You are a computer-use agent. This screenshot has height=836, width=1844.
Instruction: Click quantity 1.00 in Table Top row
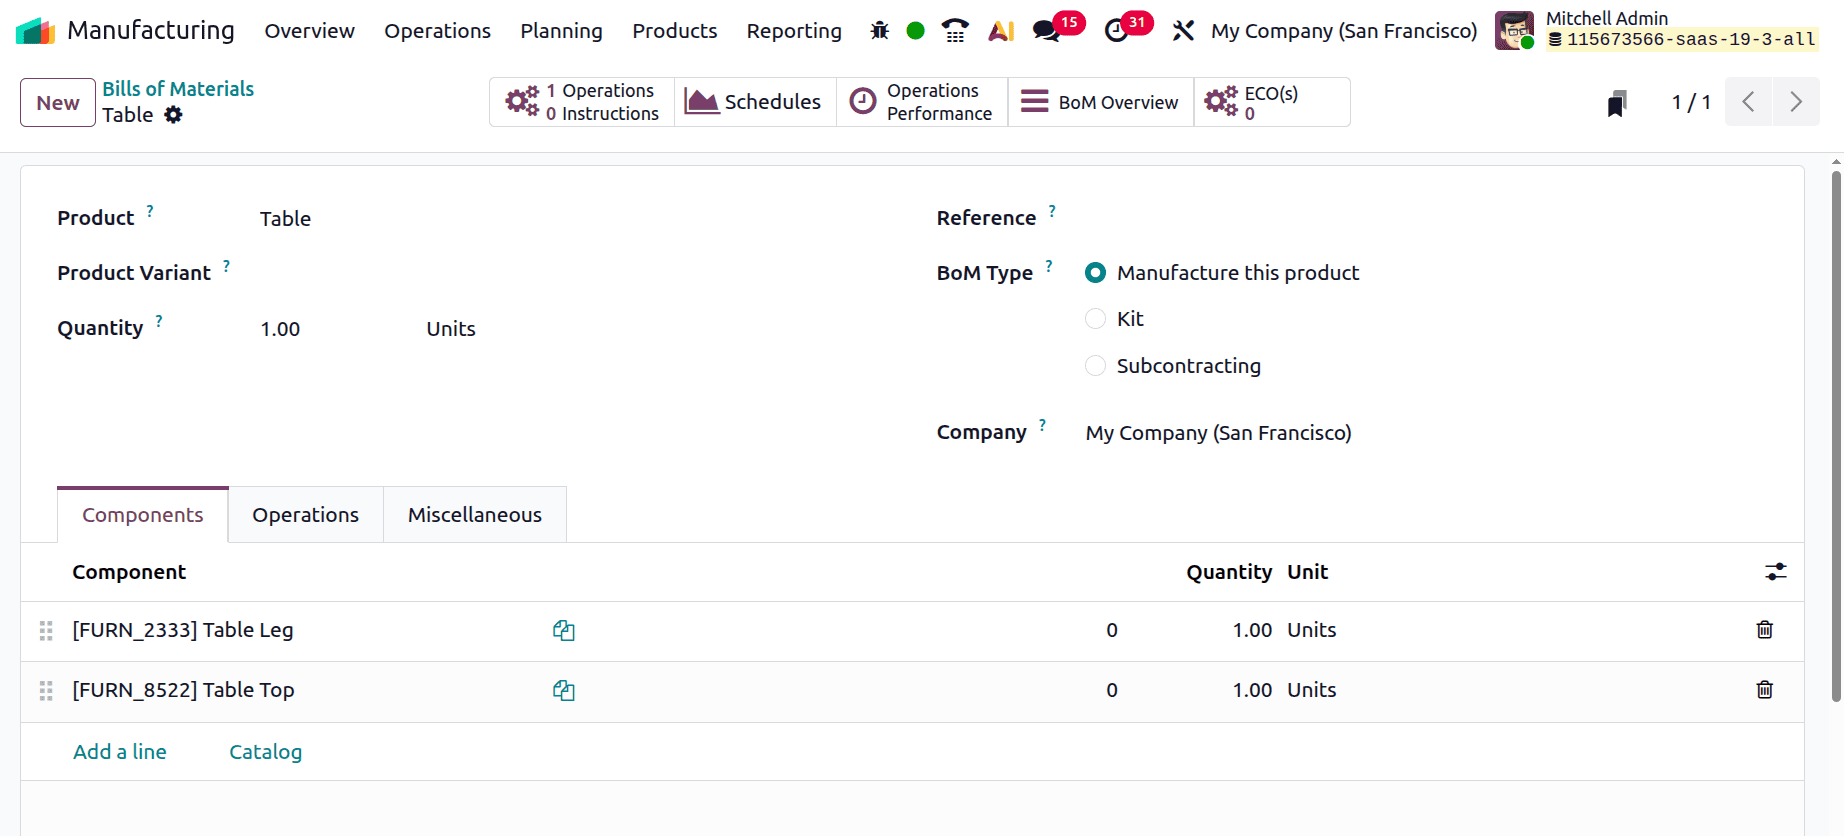pyautogui.click(x=1252, y=690)
